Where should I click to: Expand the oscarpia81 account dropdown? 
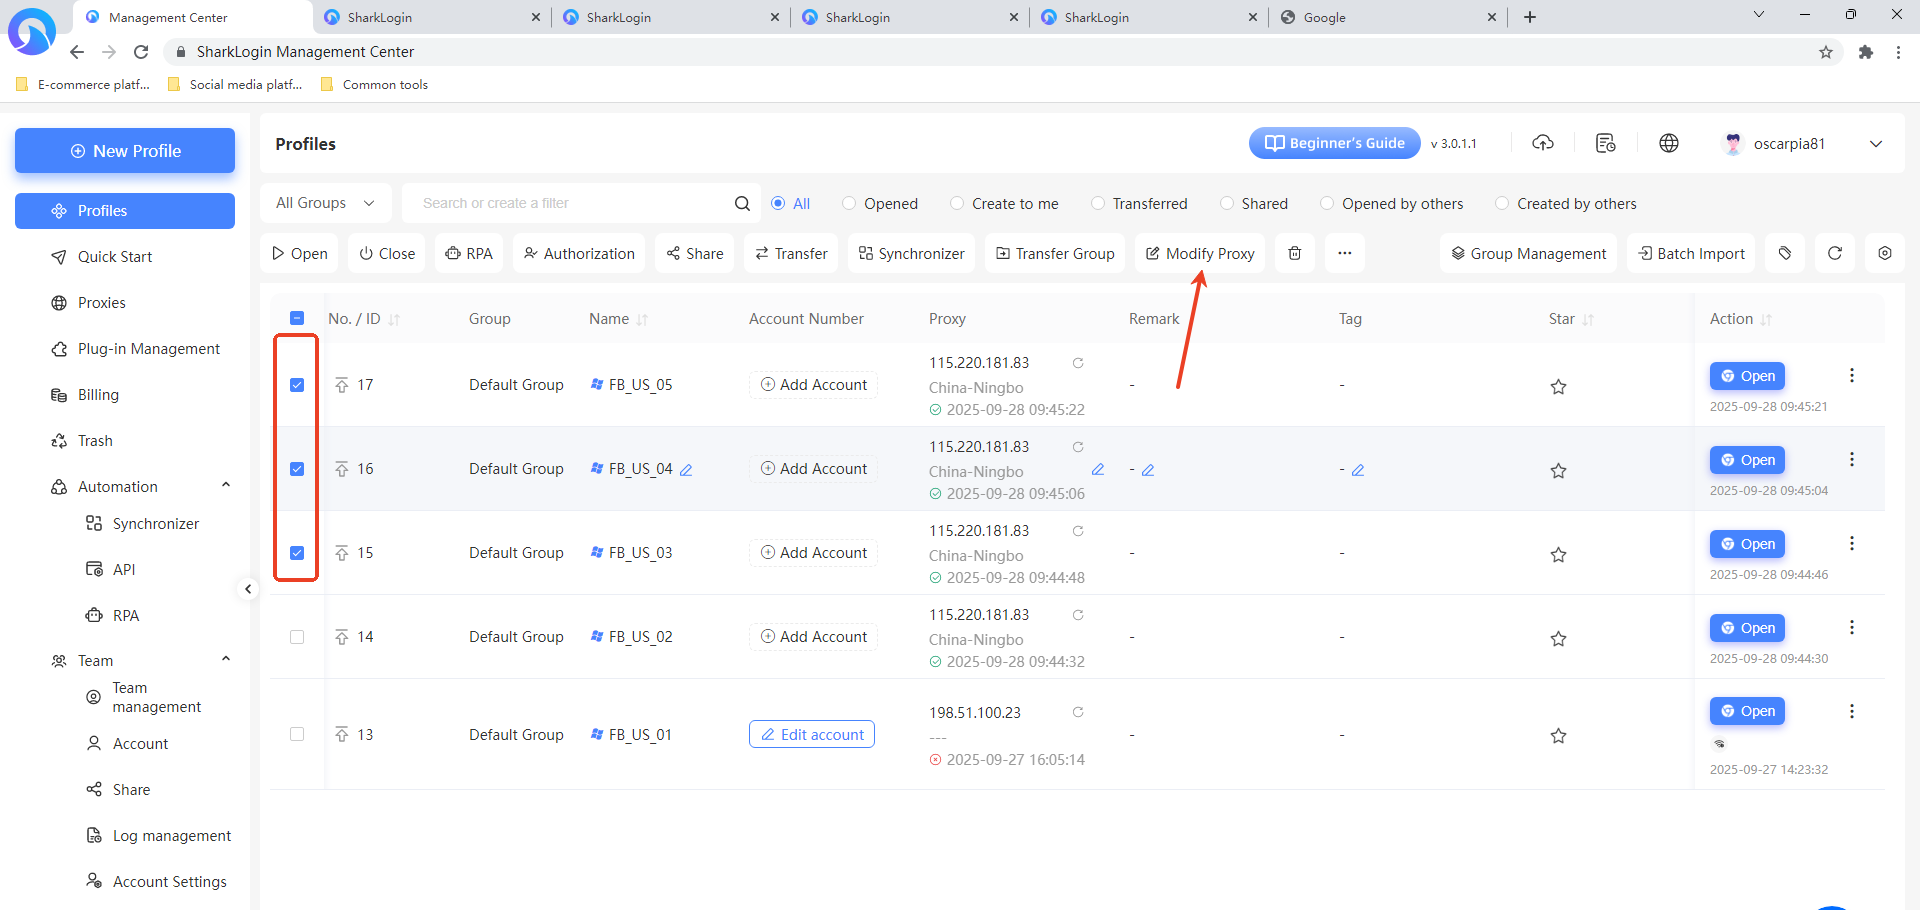coord(1875,144)
